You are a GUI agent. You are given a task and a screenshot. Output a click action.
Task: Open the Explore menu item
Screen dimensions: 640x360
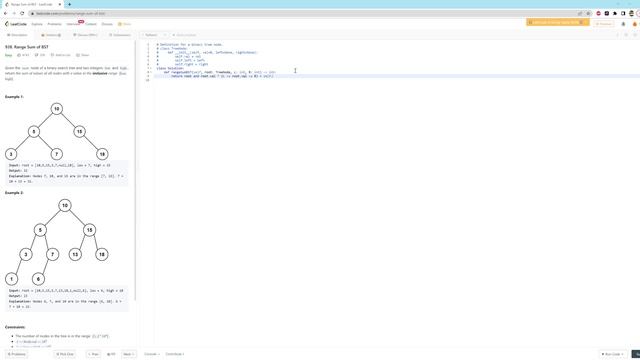[37, 24]
